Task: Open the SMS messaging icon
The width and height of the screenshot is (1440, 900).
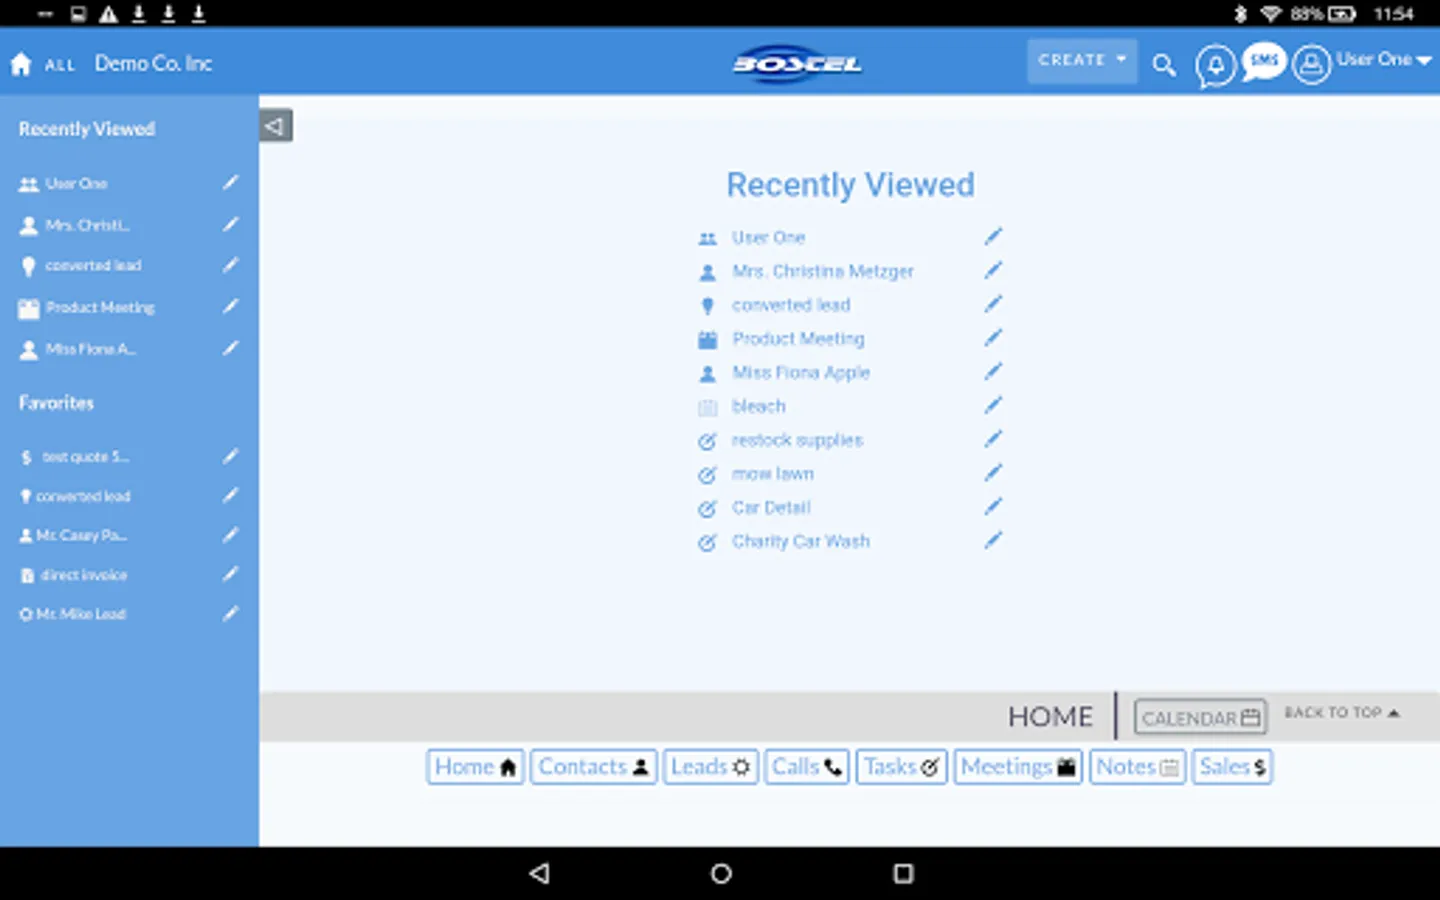Action: point(1262,61)
